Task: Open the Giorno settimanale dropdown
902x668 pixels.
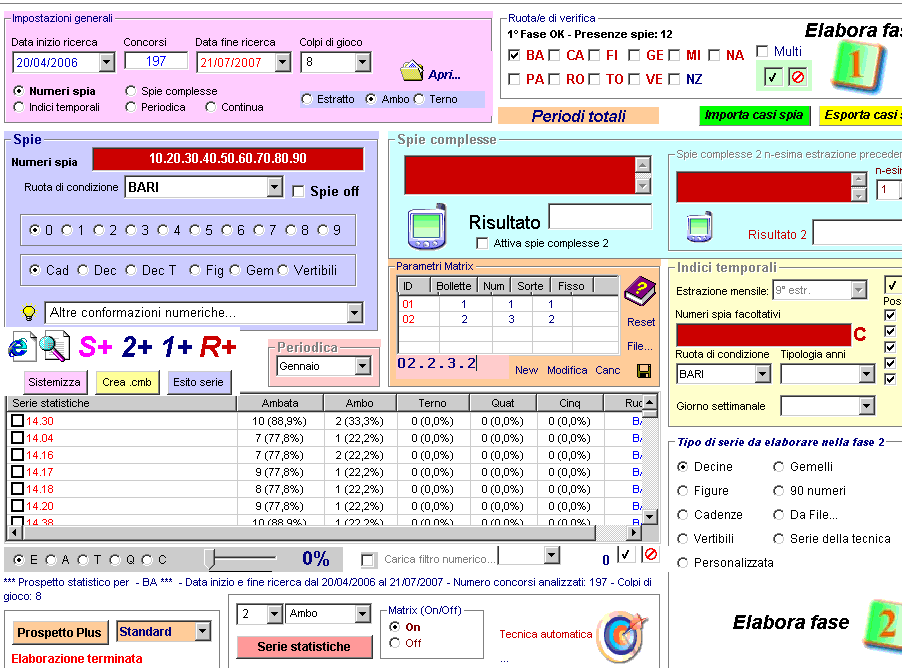Action: pyautogui.click(x=867, y=406)
